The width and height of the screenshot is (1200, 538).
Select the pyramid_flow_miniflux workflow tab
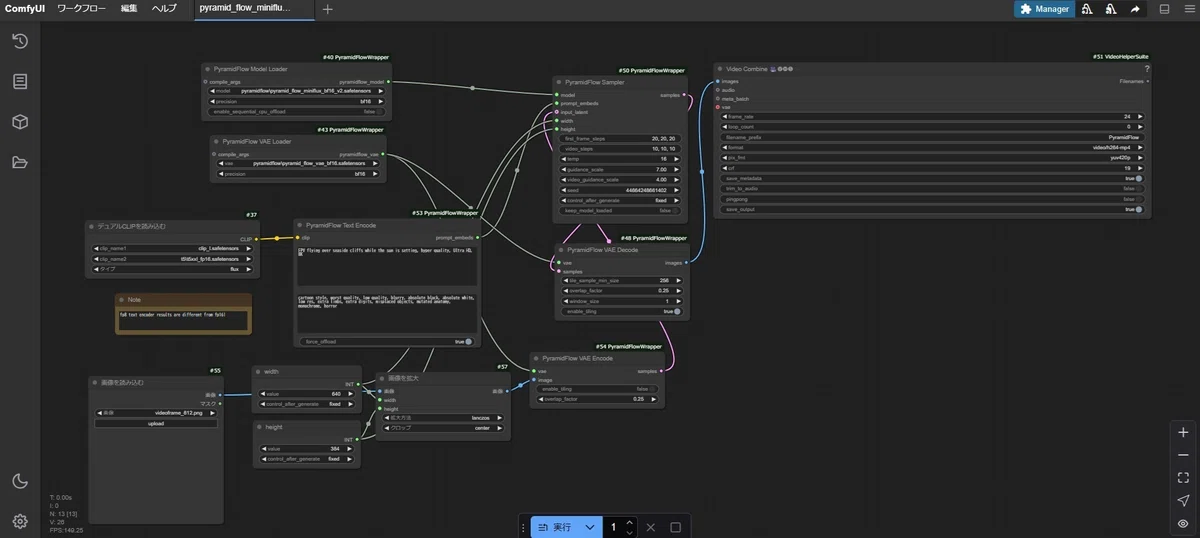[254, 9]
